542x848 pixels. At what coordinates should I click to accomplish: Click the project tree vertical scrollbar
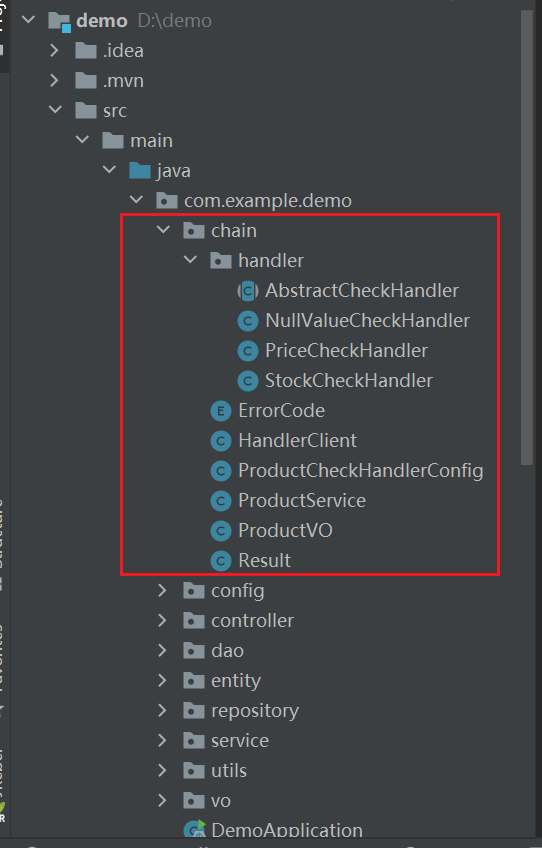527,238
